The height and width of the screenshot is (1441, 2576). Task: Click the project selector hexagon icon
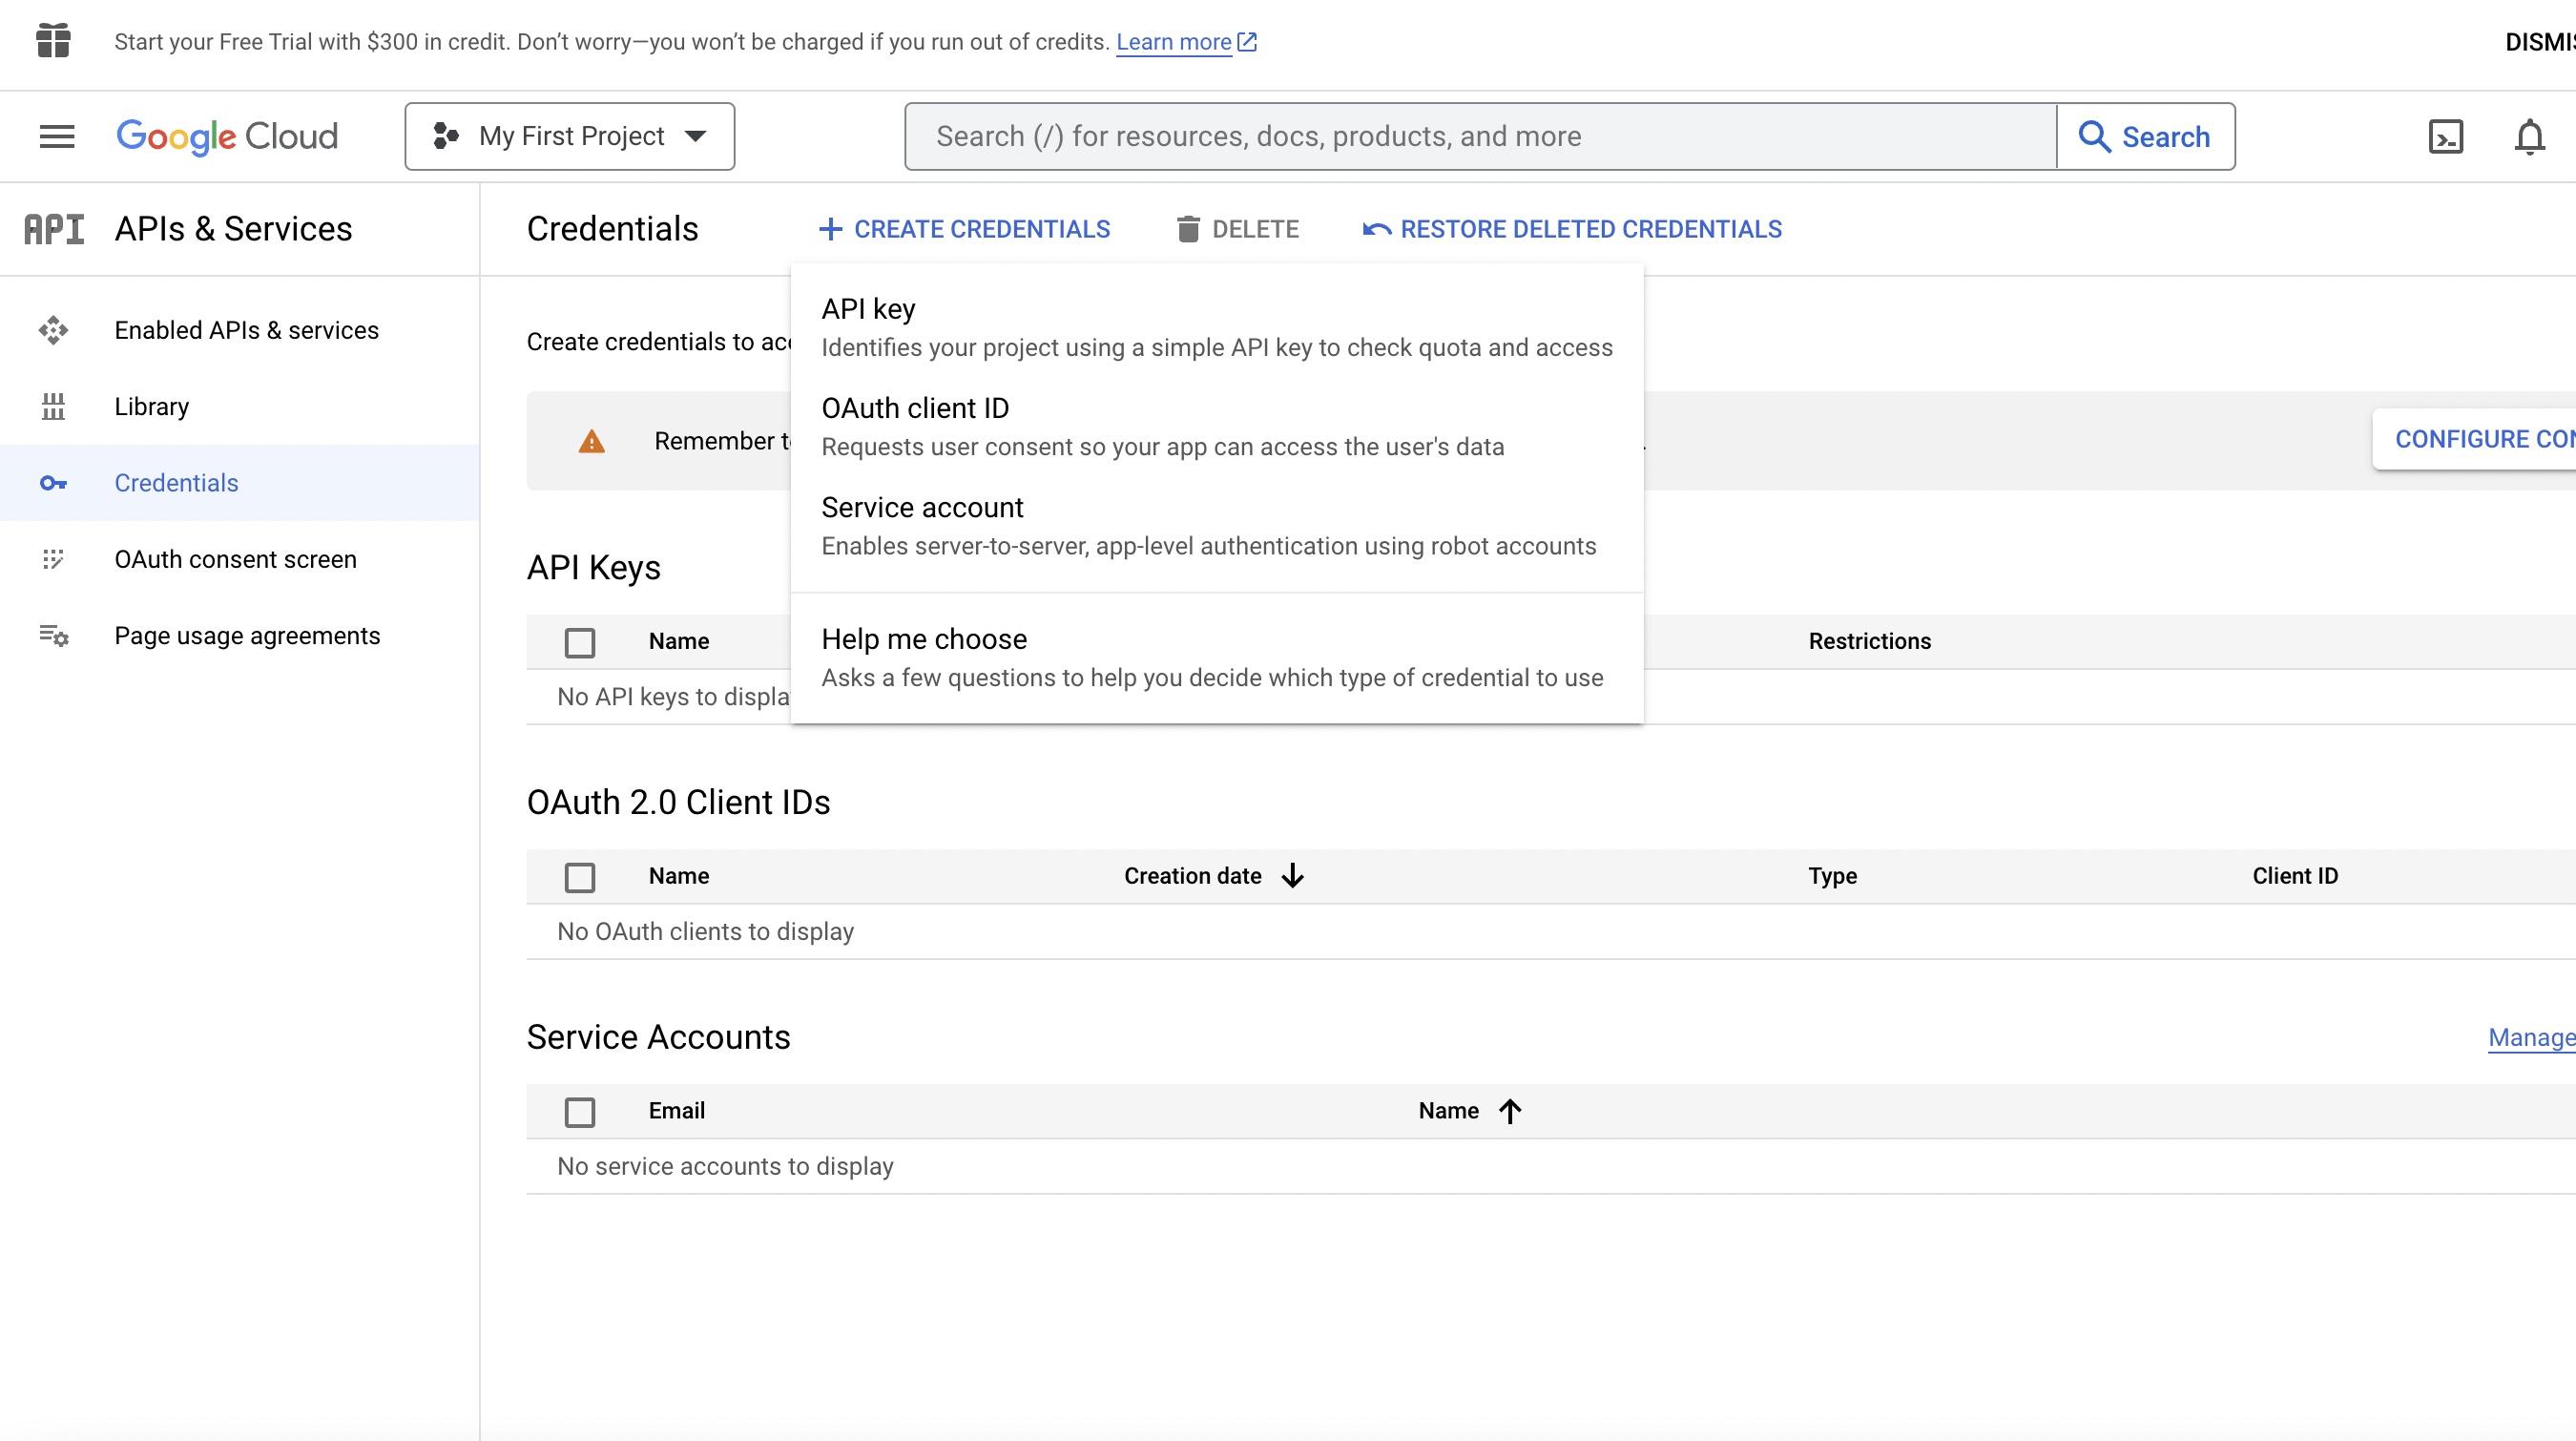[445, 136]
